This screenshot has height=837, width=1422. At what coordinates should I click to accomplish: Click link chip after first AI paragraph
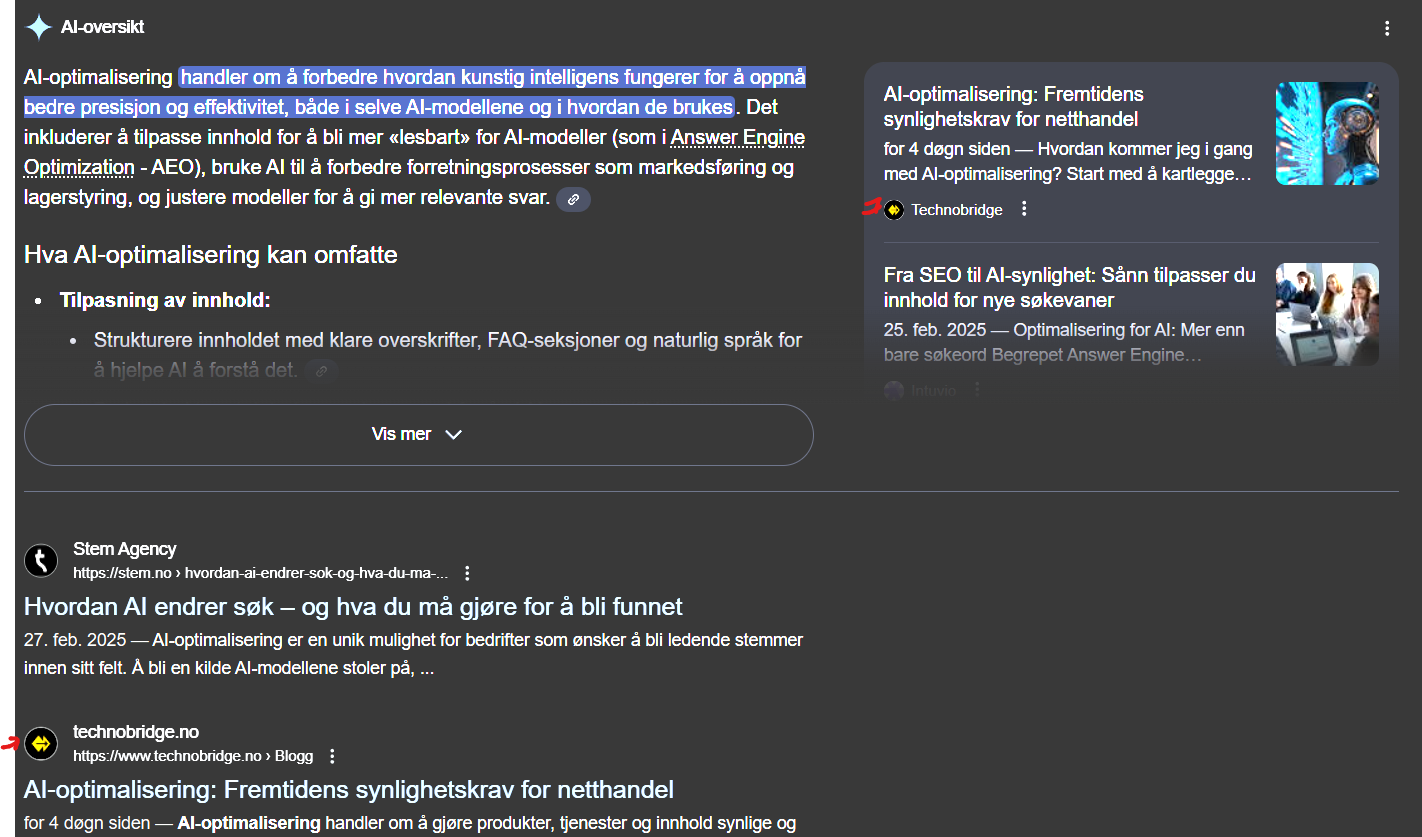[x=573, y=199]
